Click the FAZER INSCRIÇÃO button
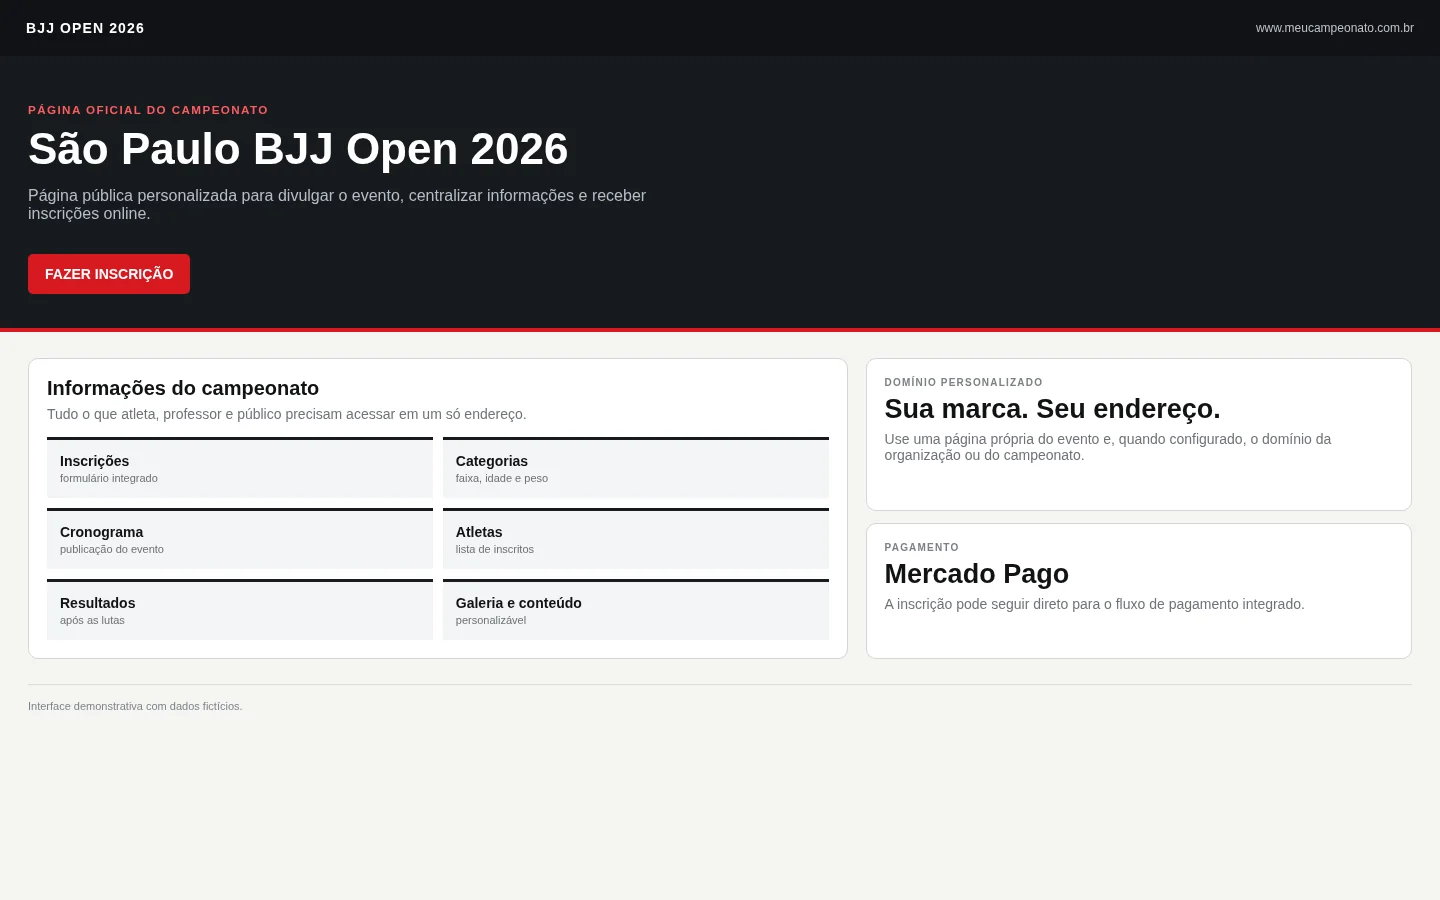This screenshot has width=1440, height=900. point(109,274)
